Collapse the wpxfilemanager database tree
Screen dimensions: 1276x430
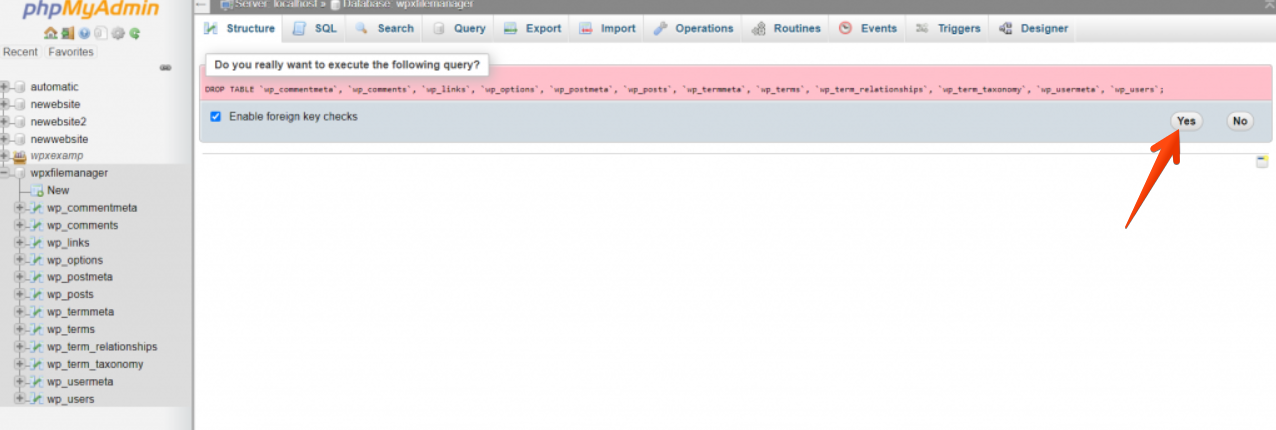(x=5, y=173)
